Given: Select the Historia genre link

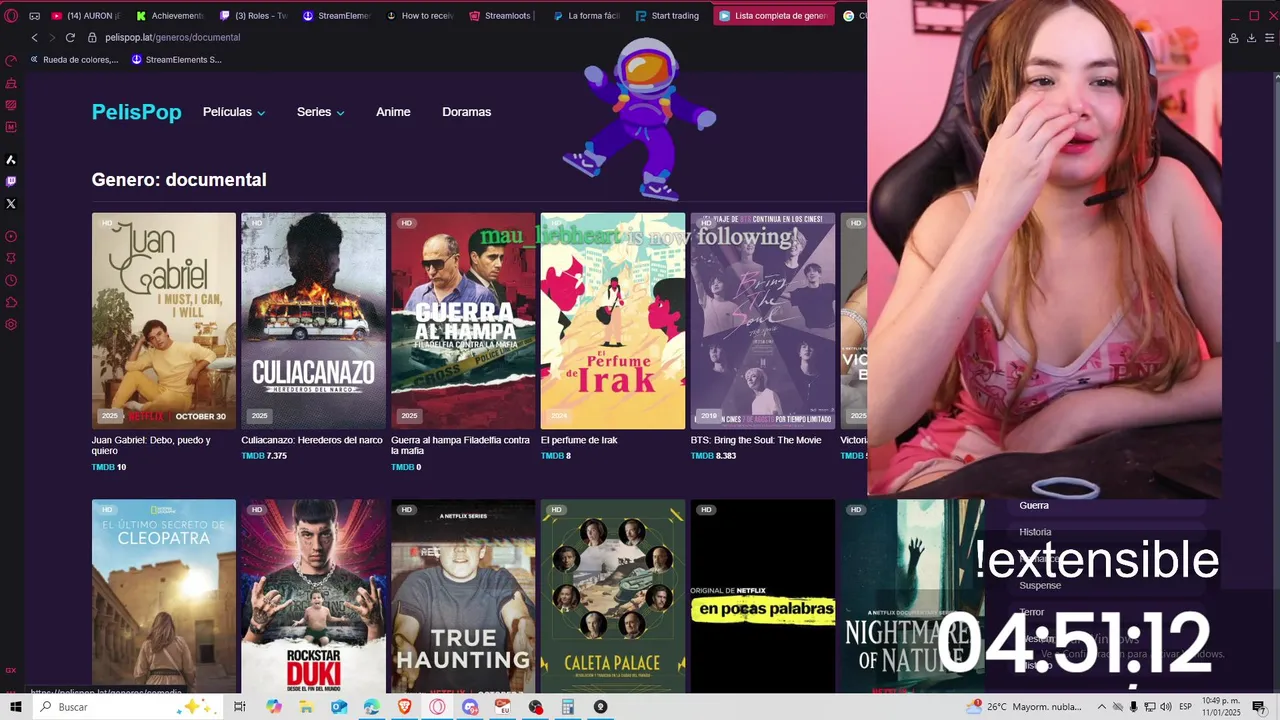Looking at the screenshot, I should (1035, 532).
